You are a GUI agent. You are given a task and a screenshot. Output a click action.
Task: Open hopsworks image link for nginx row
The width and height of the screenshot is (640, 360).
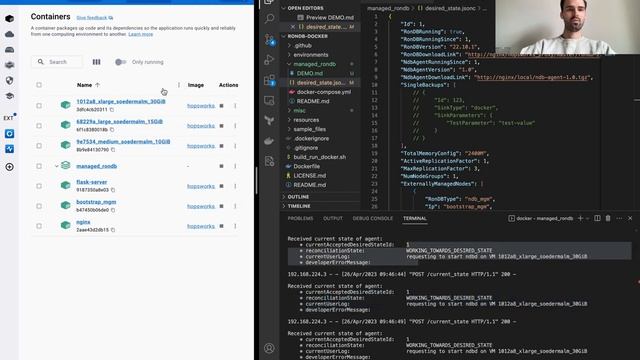pos(201,226)
